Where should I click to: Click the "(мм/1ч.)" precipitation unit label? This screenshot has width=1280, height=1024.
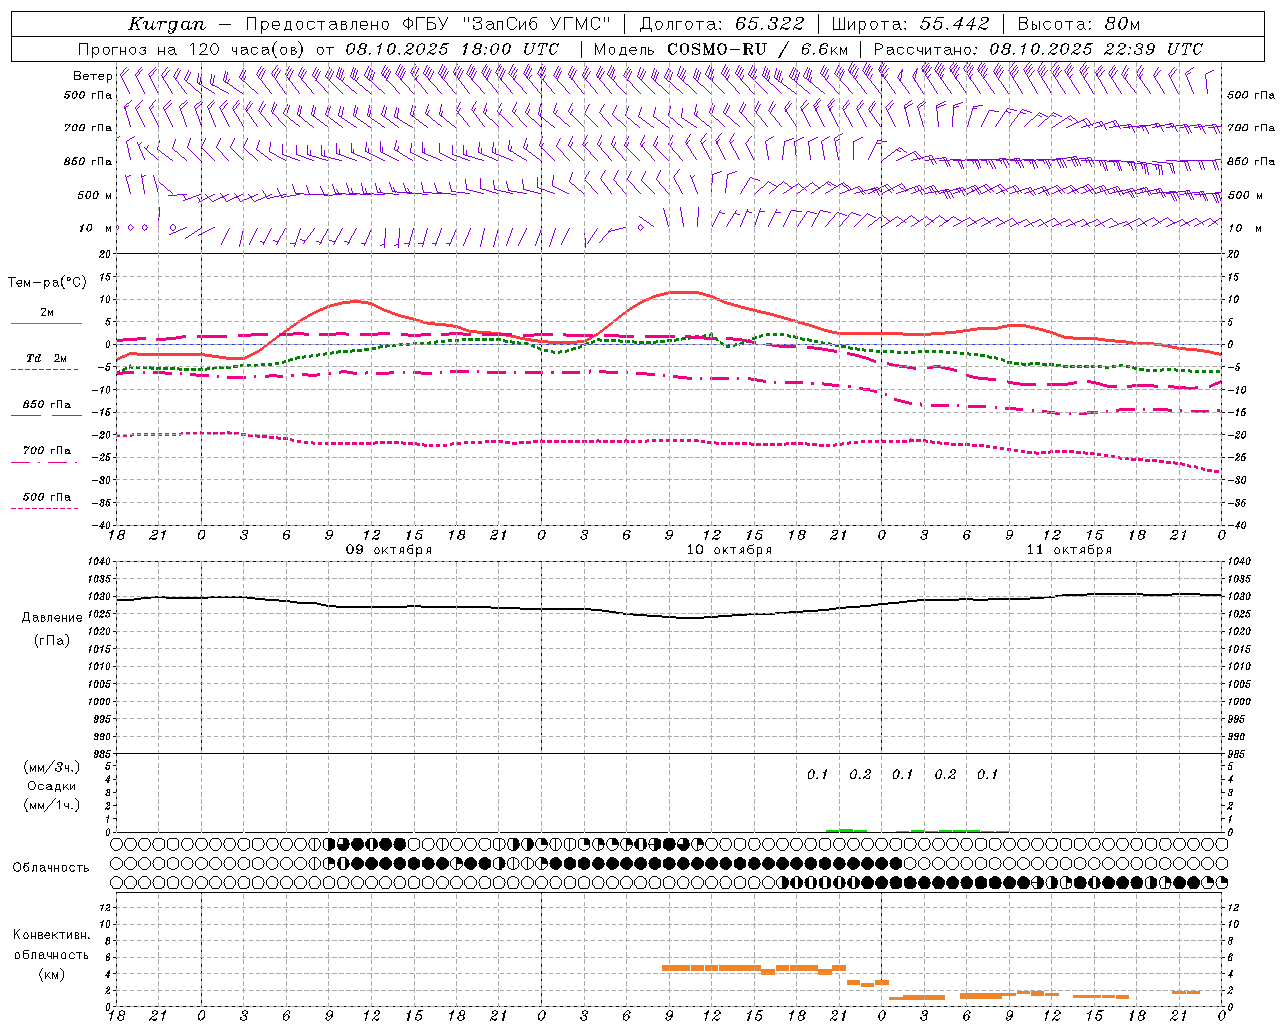point(52,805)
